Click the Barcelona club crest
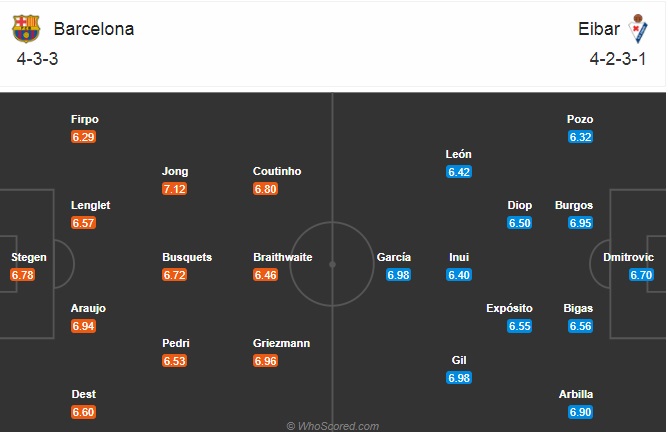The image size is (668, 432). click(x=26, y=29)
